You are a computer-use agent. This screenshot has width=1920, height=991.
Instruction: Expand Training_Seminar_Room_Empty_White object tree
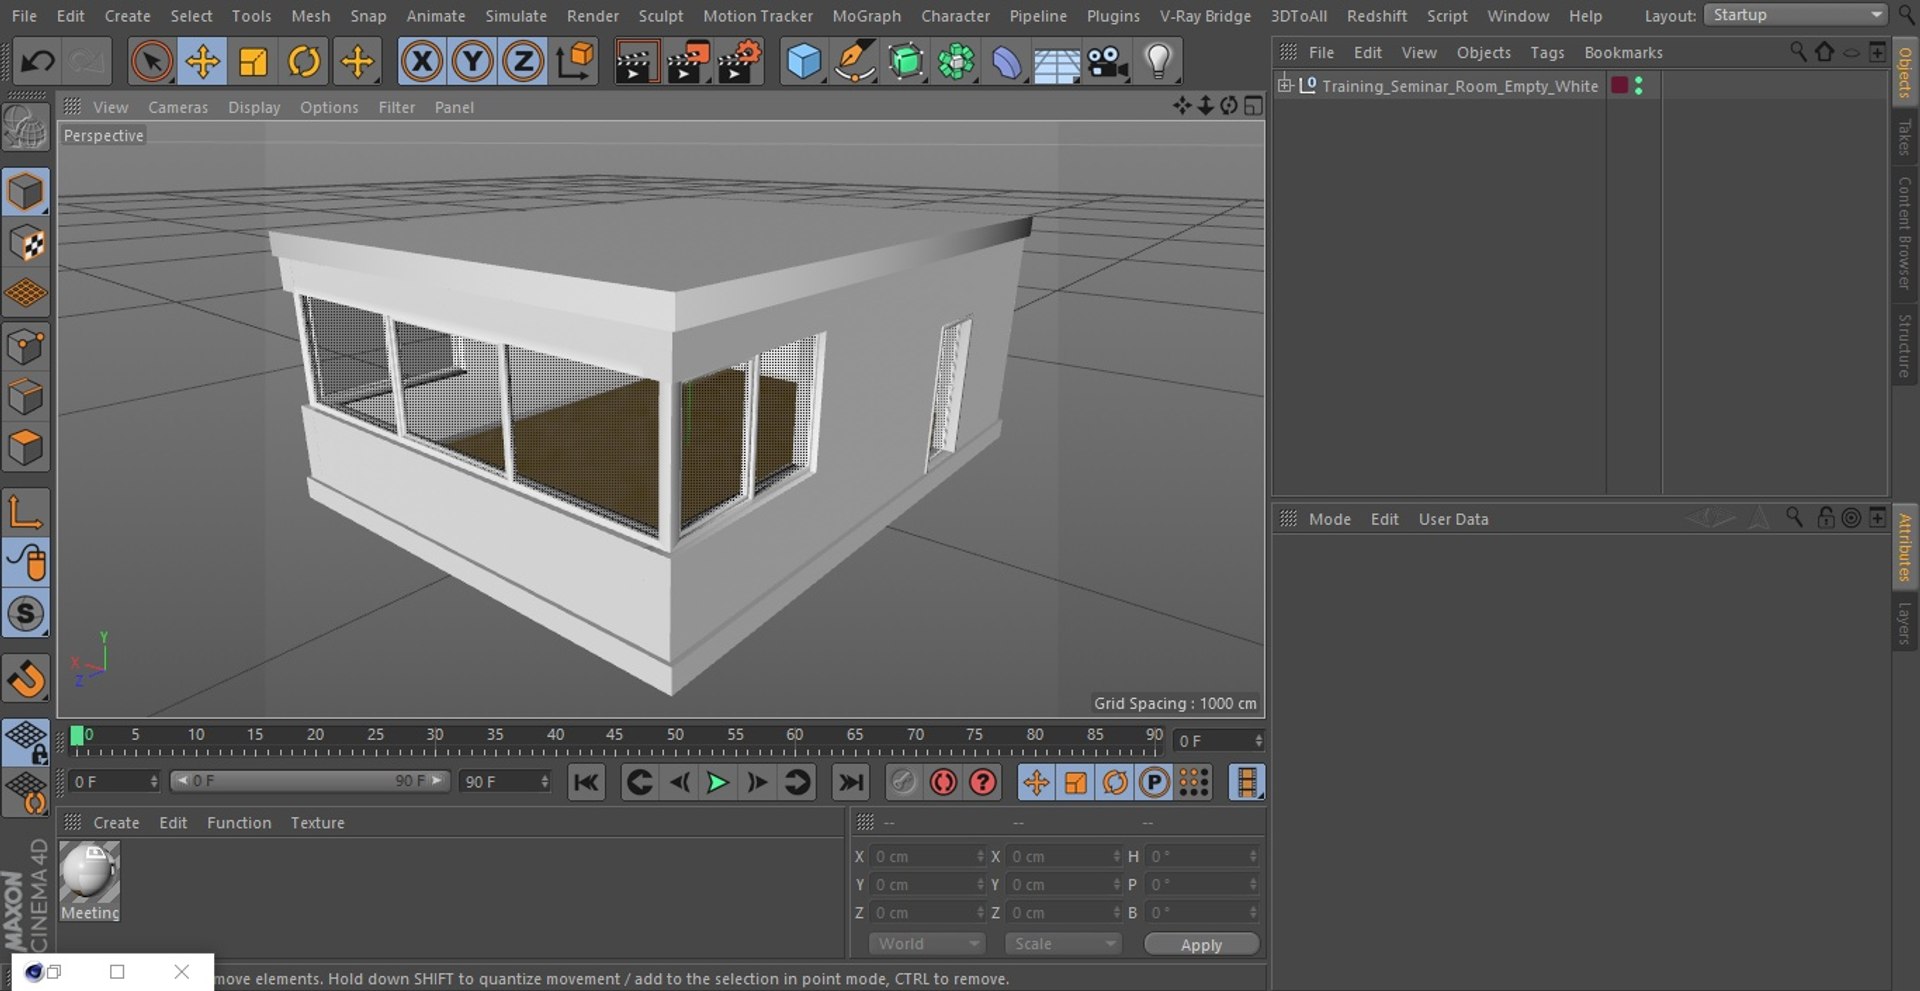click(1285, 85)
